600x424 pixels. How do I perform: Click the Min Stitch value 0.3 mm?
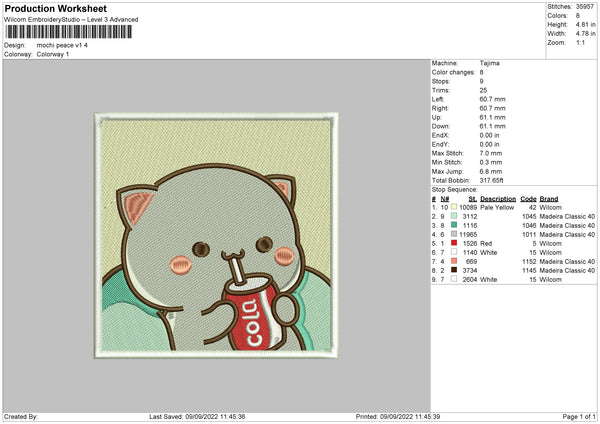(491, 162)
